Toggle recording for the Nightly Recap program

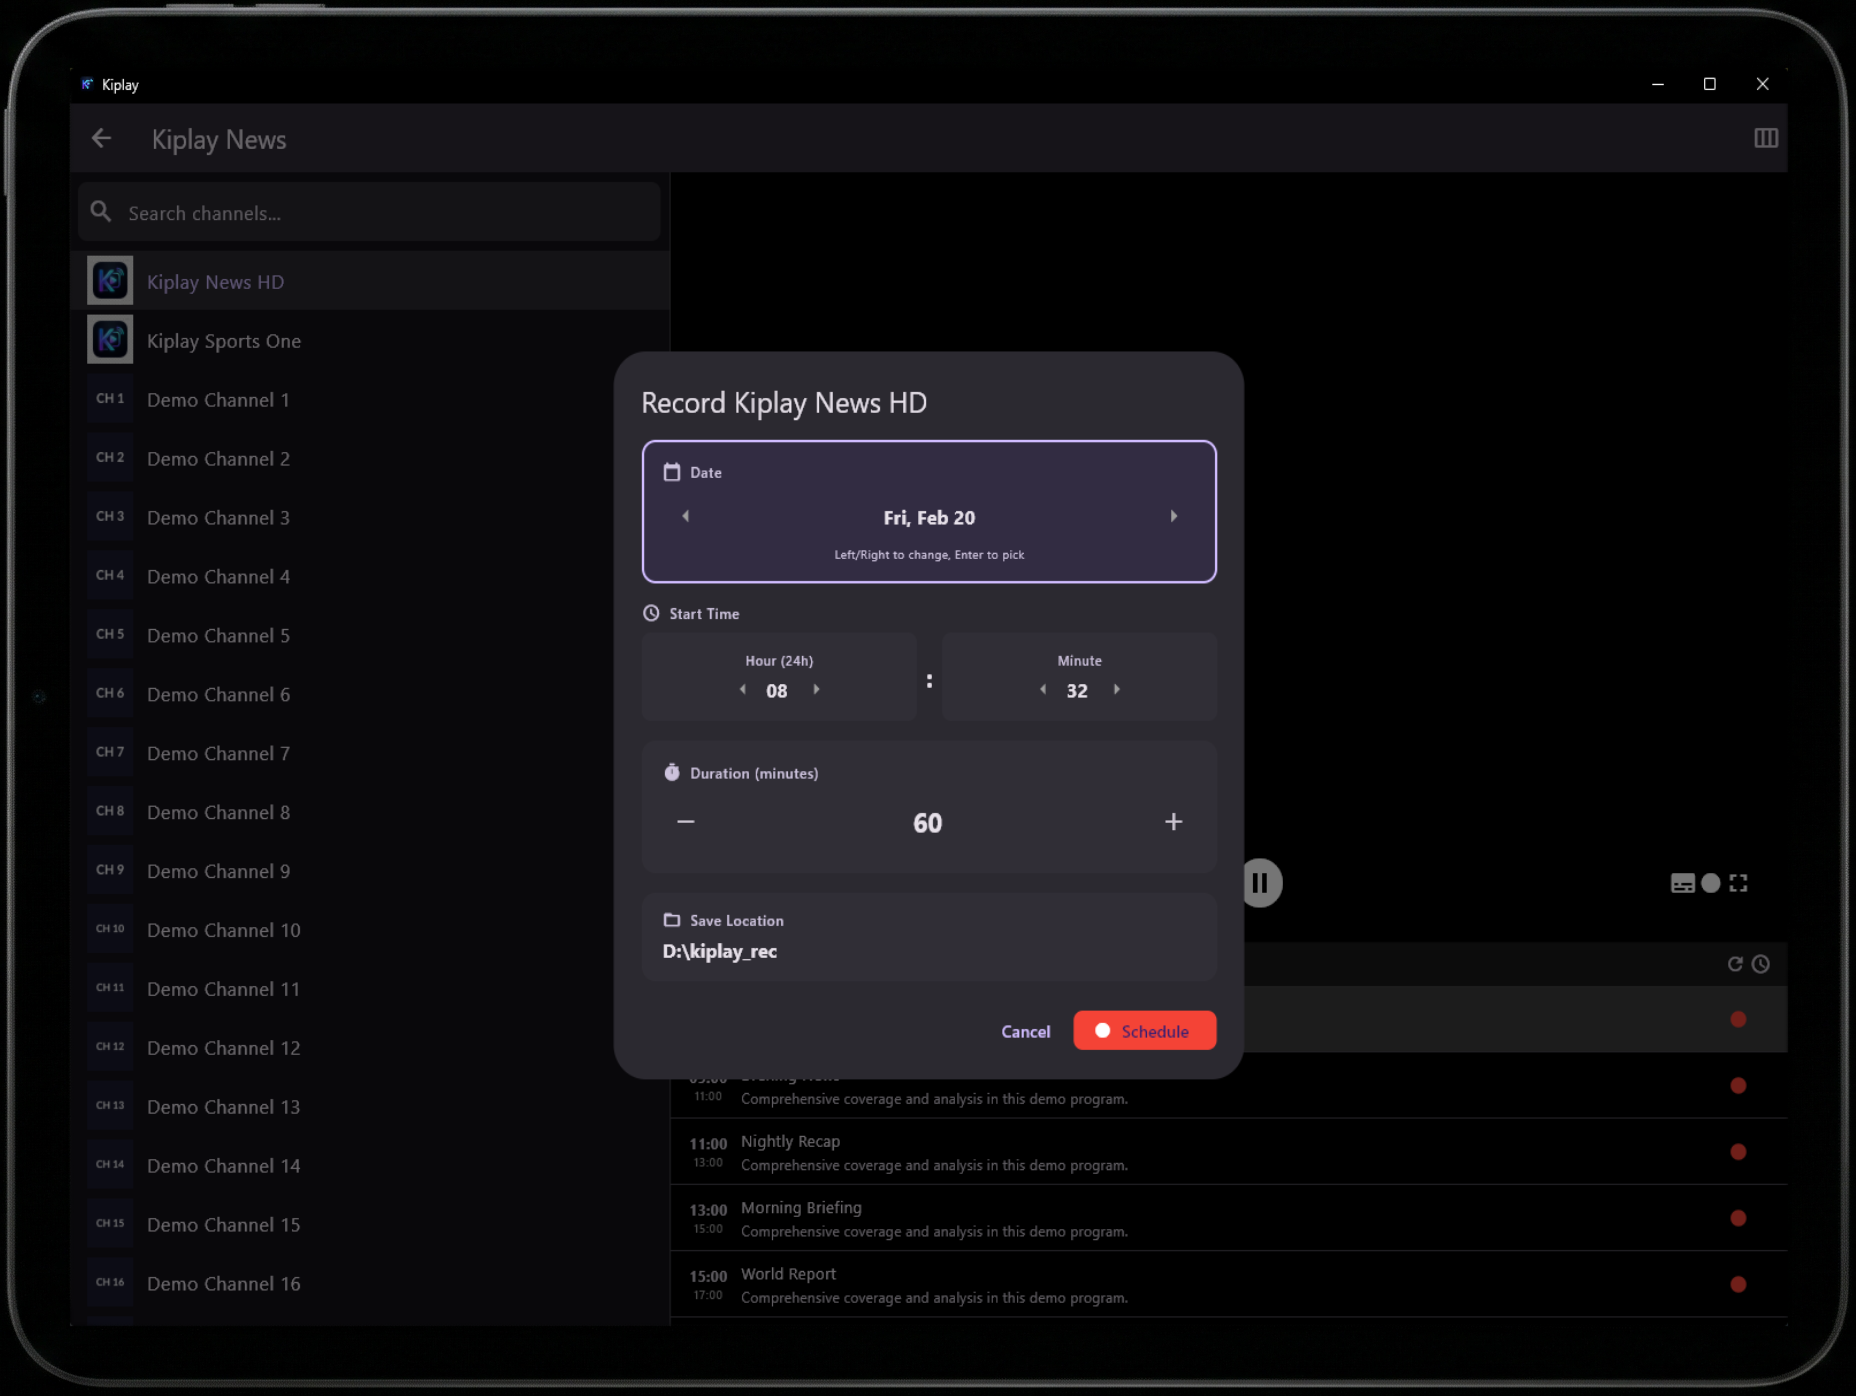click(x=1738, y=1152)
